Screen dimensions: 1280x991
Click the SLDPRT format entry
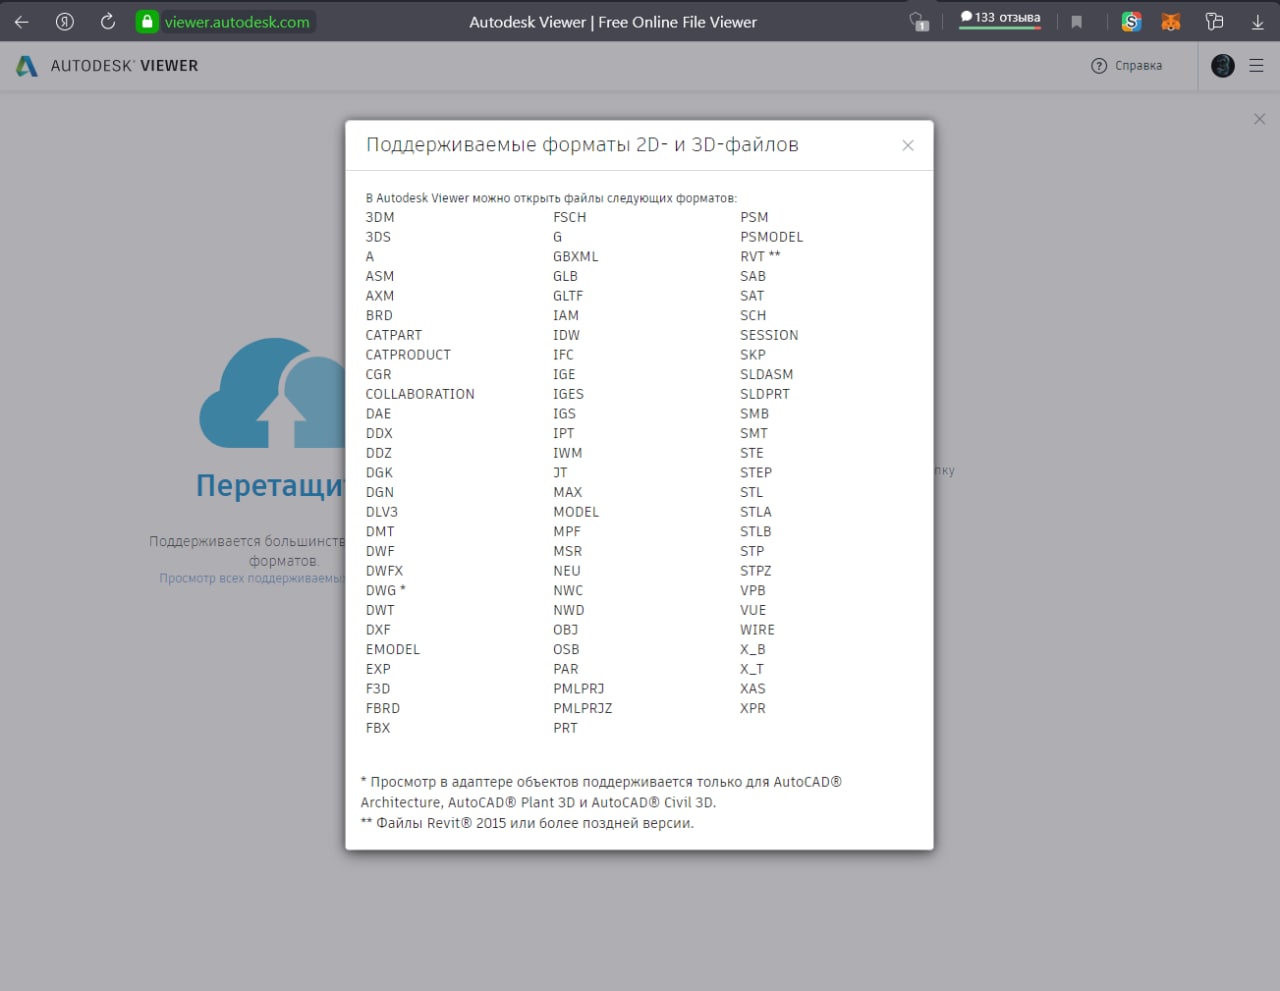click(765, 394)
